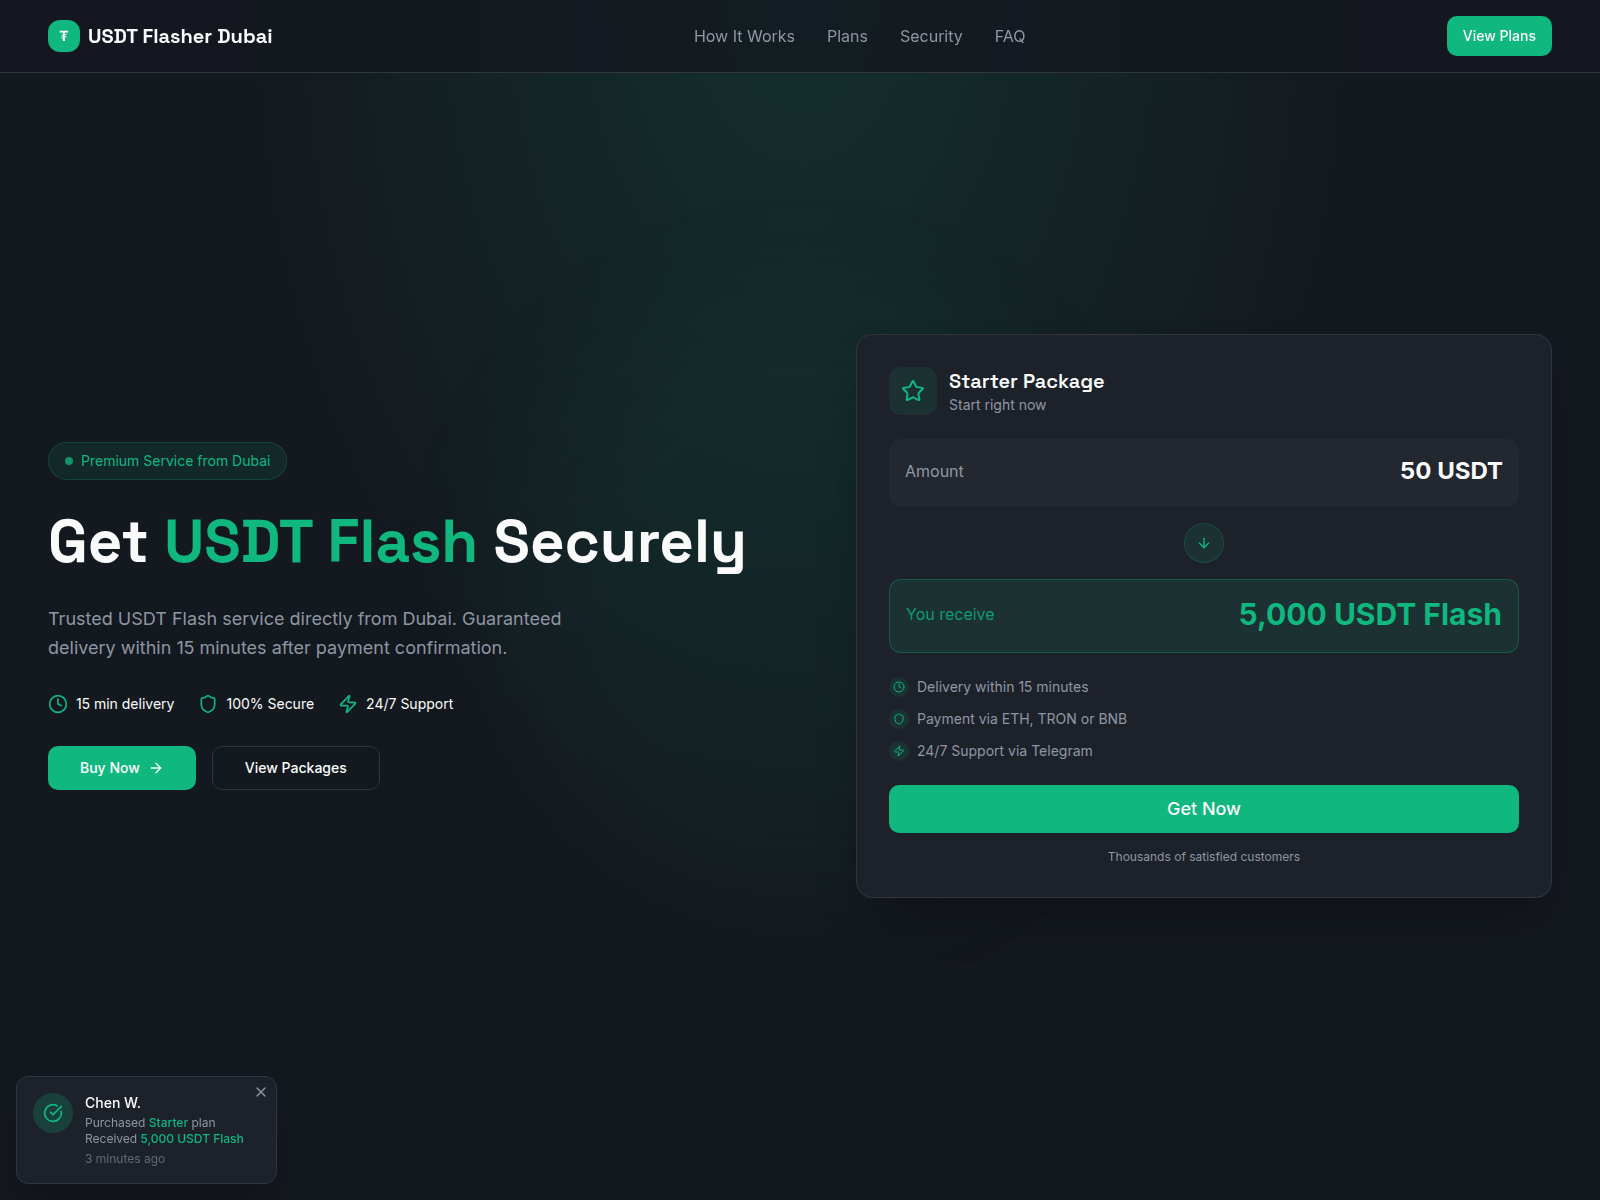Open the USDT Flasher Dubai home link
1600x1200 pixels.
160,36
